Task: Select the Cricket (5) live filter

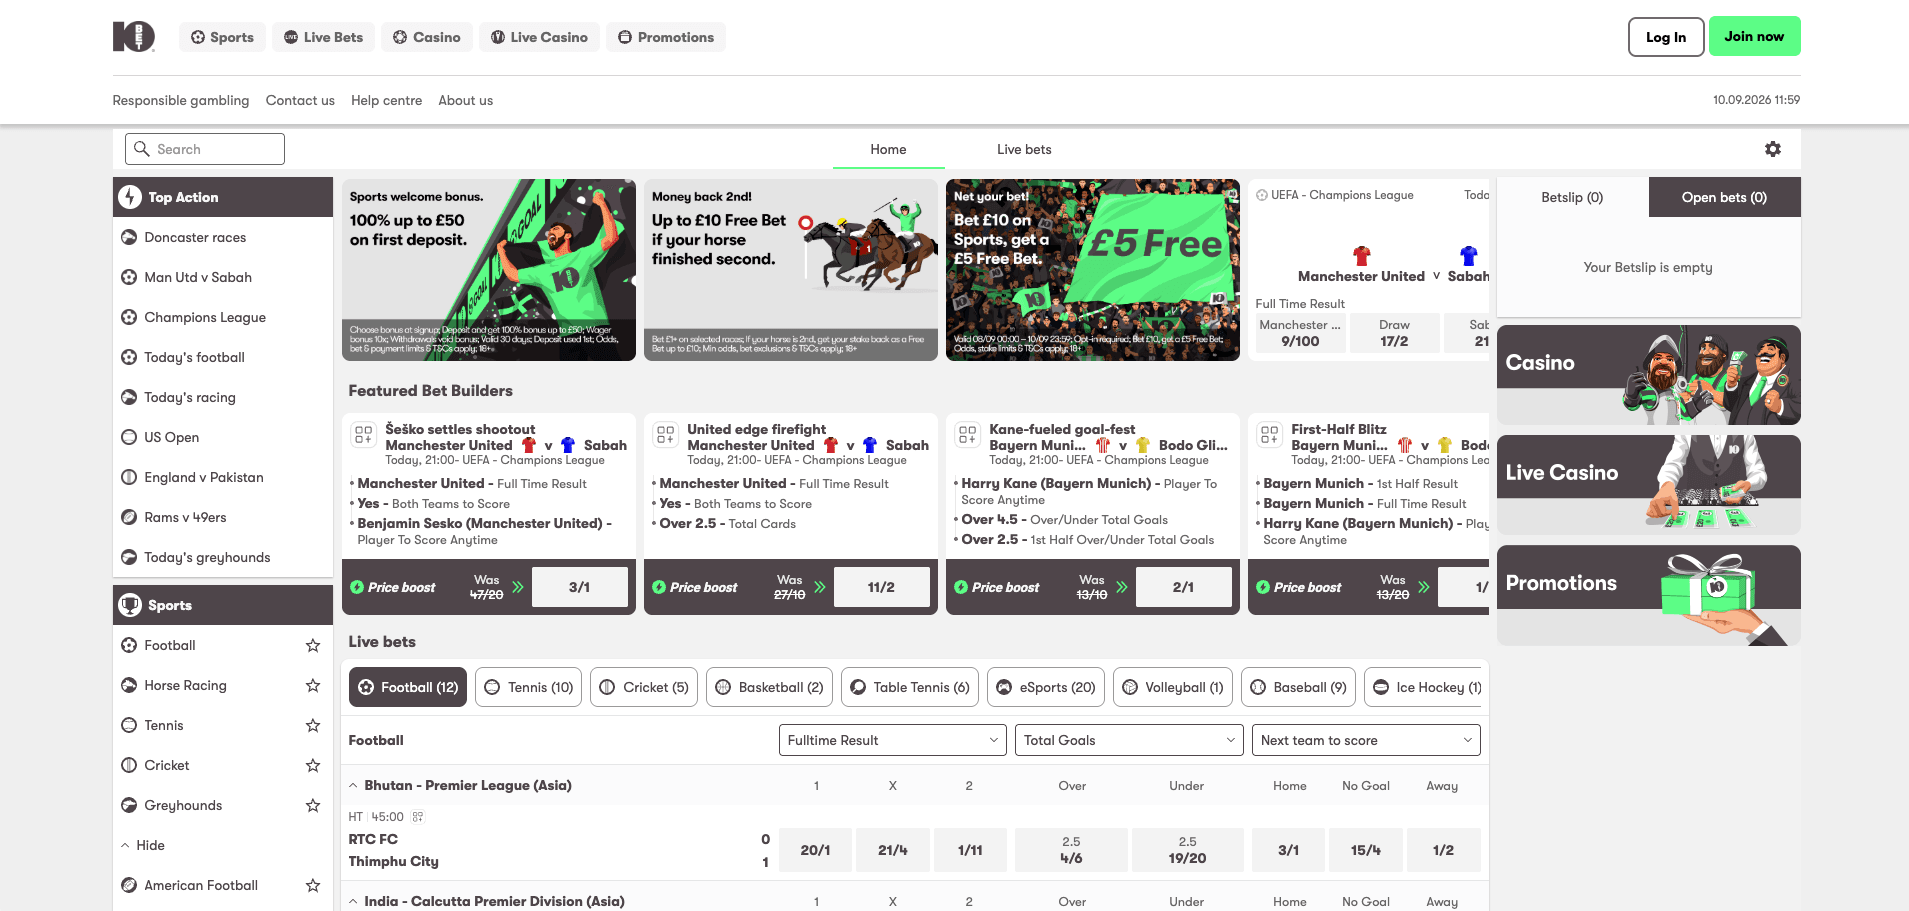Action: (644, 687)
